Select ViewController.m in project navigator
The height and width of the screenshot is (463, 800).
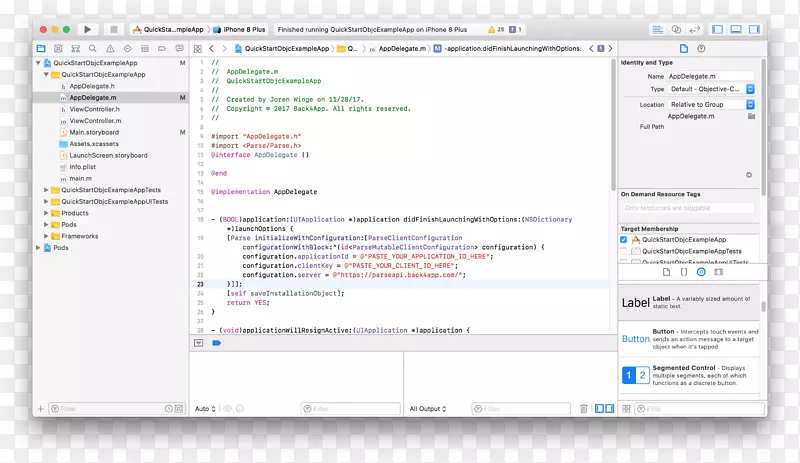click(x=95, y=120)
